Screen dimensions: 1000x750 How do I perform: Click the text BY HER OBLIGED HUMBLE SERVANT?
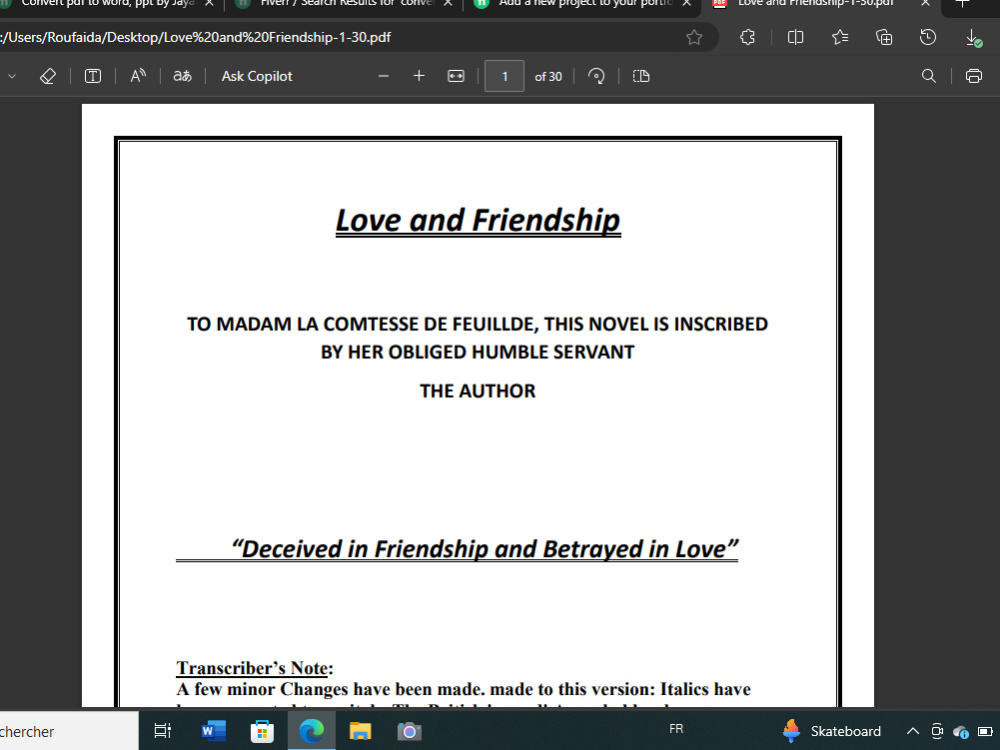tap(478, 352)
